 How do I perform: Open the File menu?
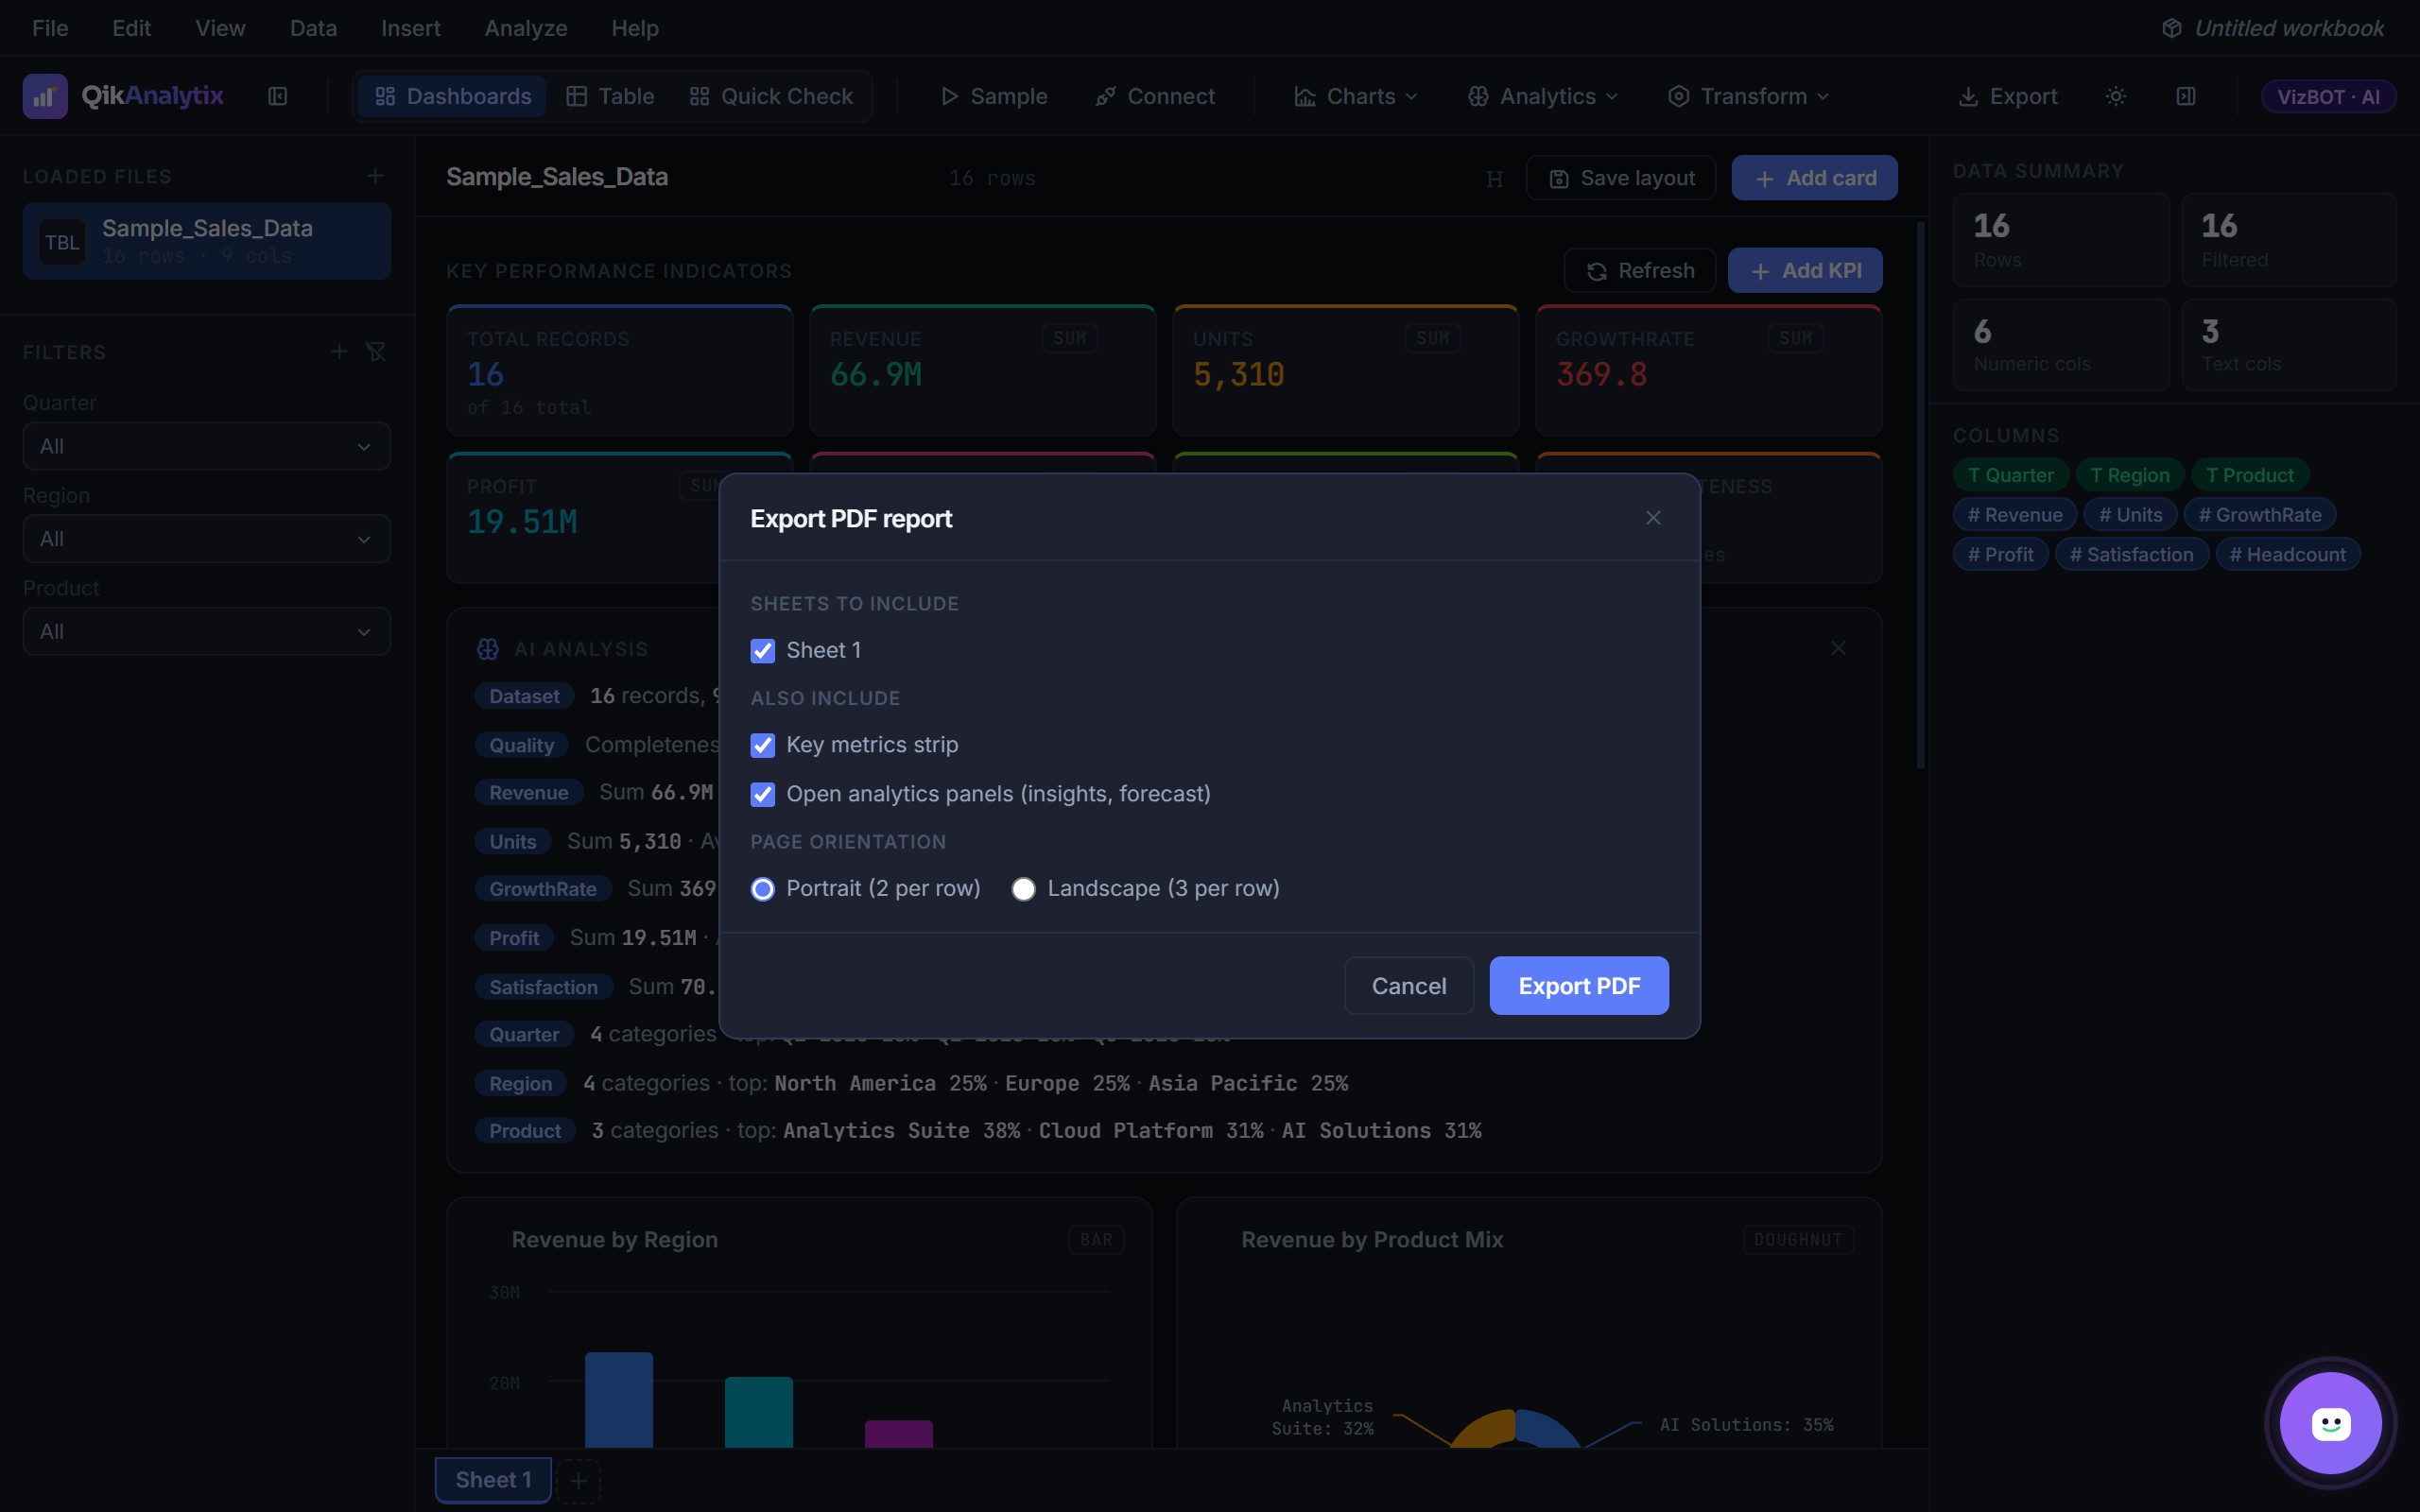point(50,28)
